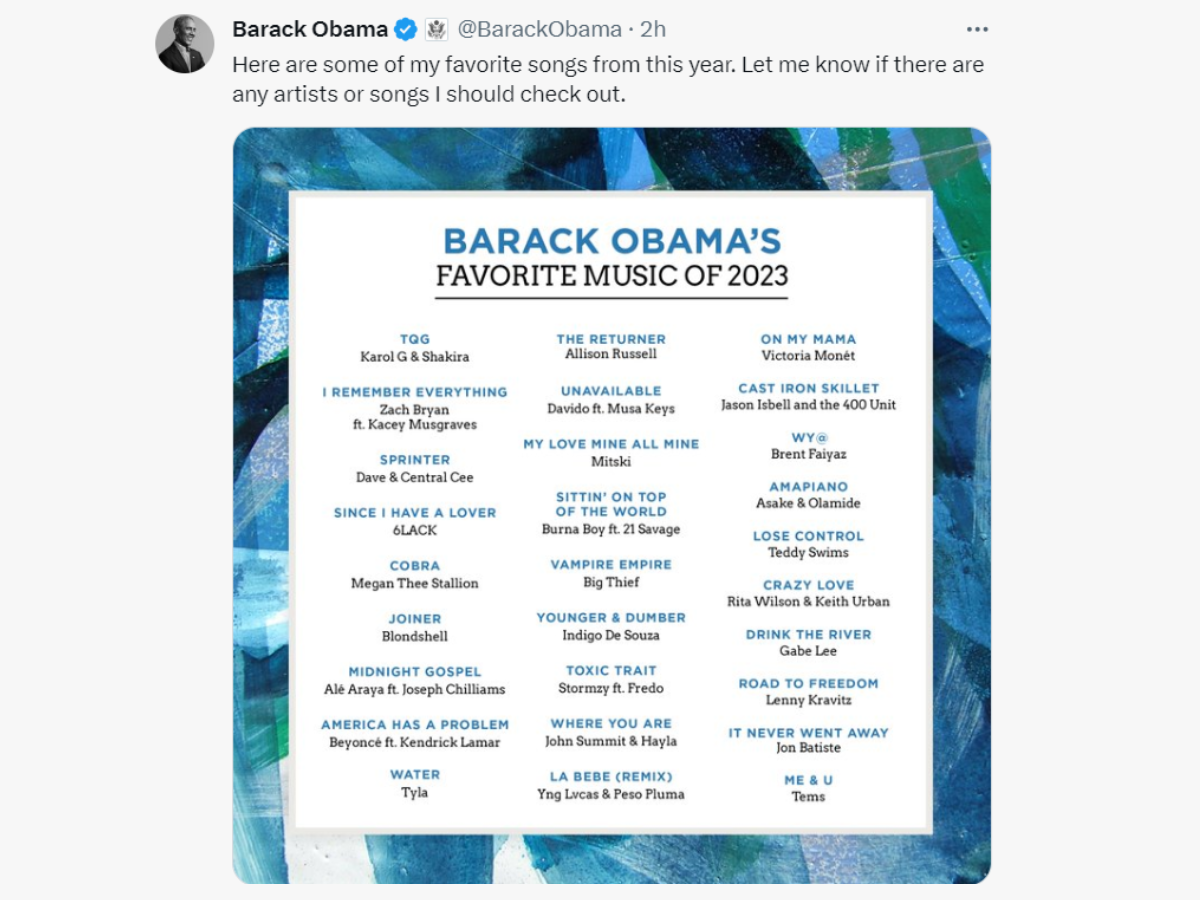
Task: Open the more options ellipsis menu
Action: click(977, 29)
